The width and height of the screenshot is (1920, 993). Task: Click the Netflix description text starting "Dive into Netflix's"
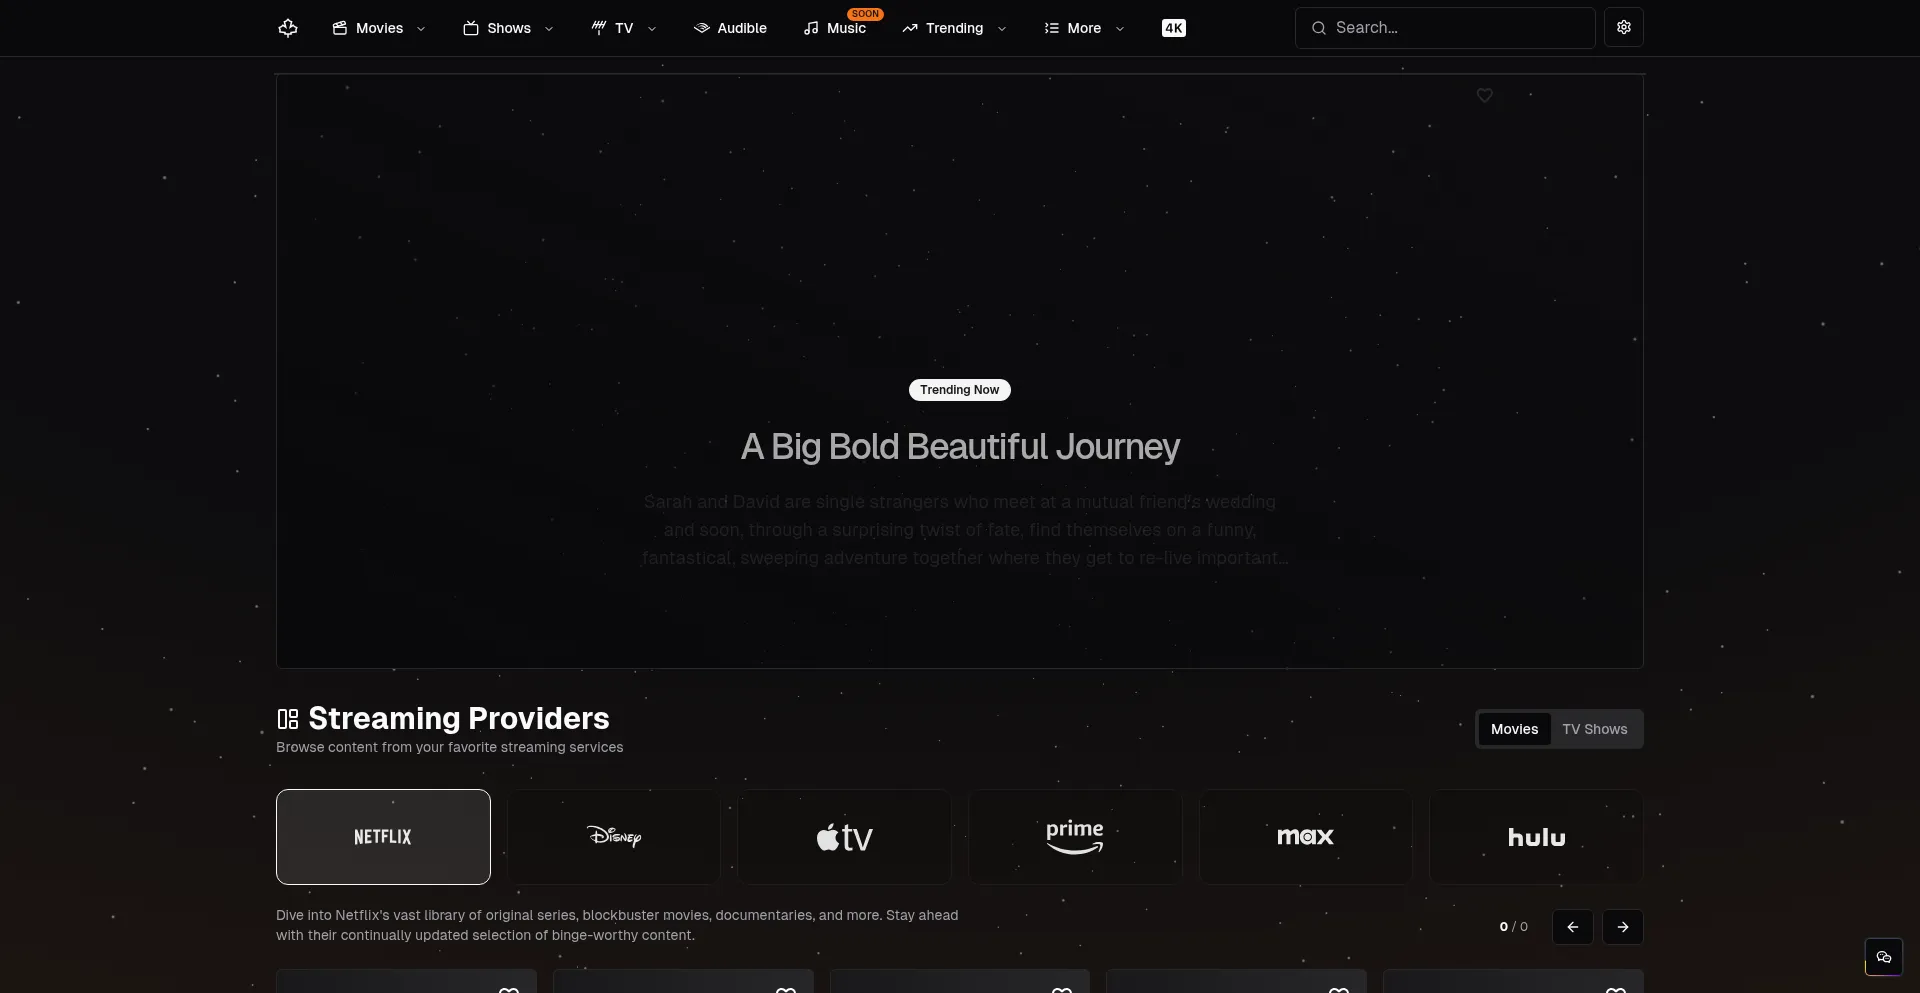tap(617, 925)
